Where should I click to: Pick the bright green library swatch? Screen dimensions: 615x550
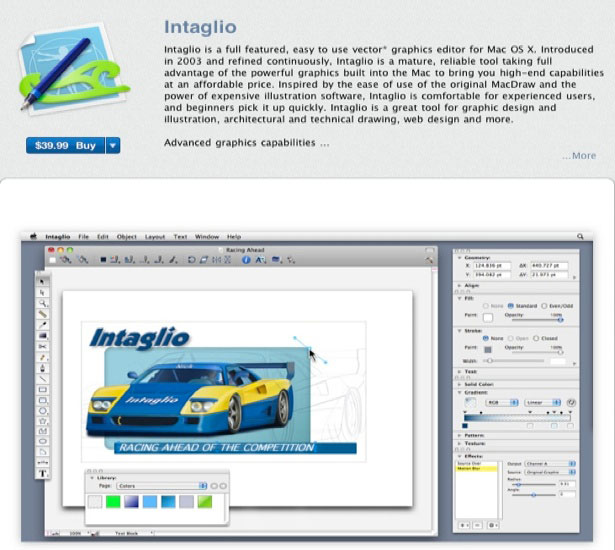coord(113,502)
